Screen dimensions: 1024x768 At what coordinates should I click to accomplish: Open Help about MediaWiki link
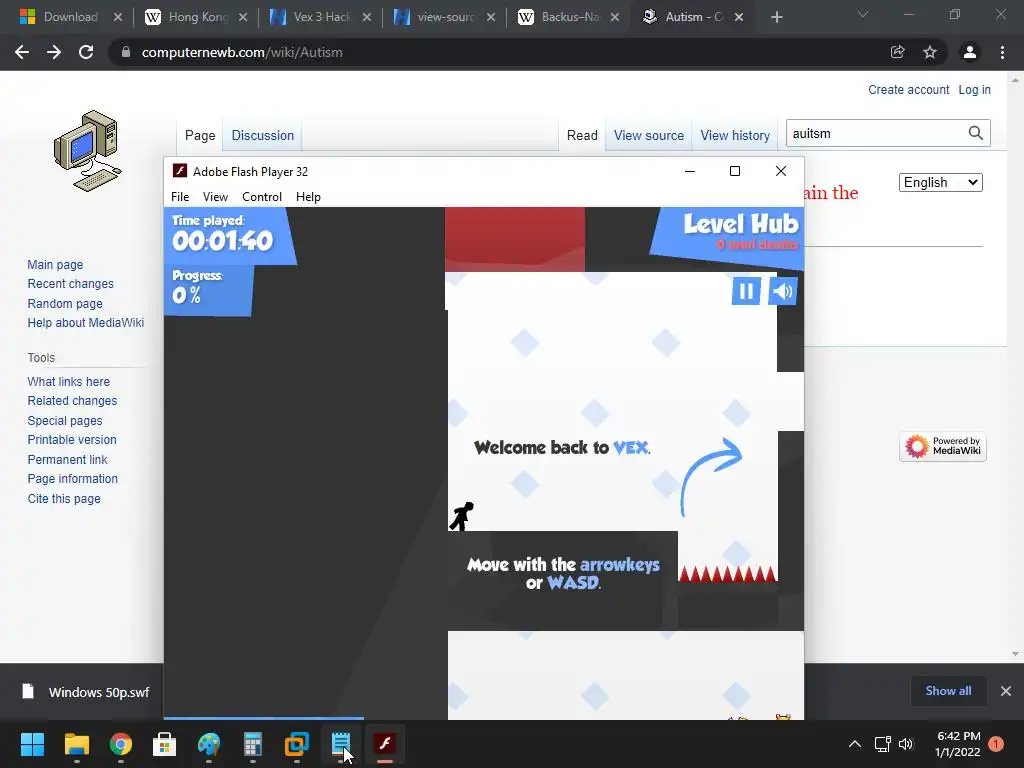click(86, 323)
